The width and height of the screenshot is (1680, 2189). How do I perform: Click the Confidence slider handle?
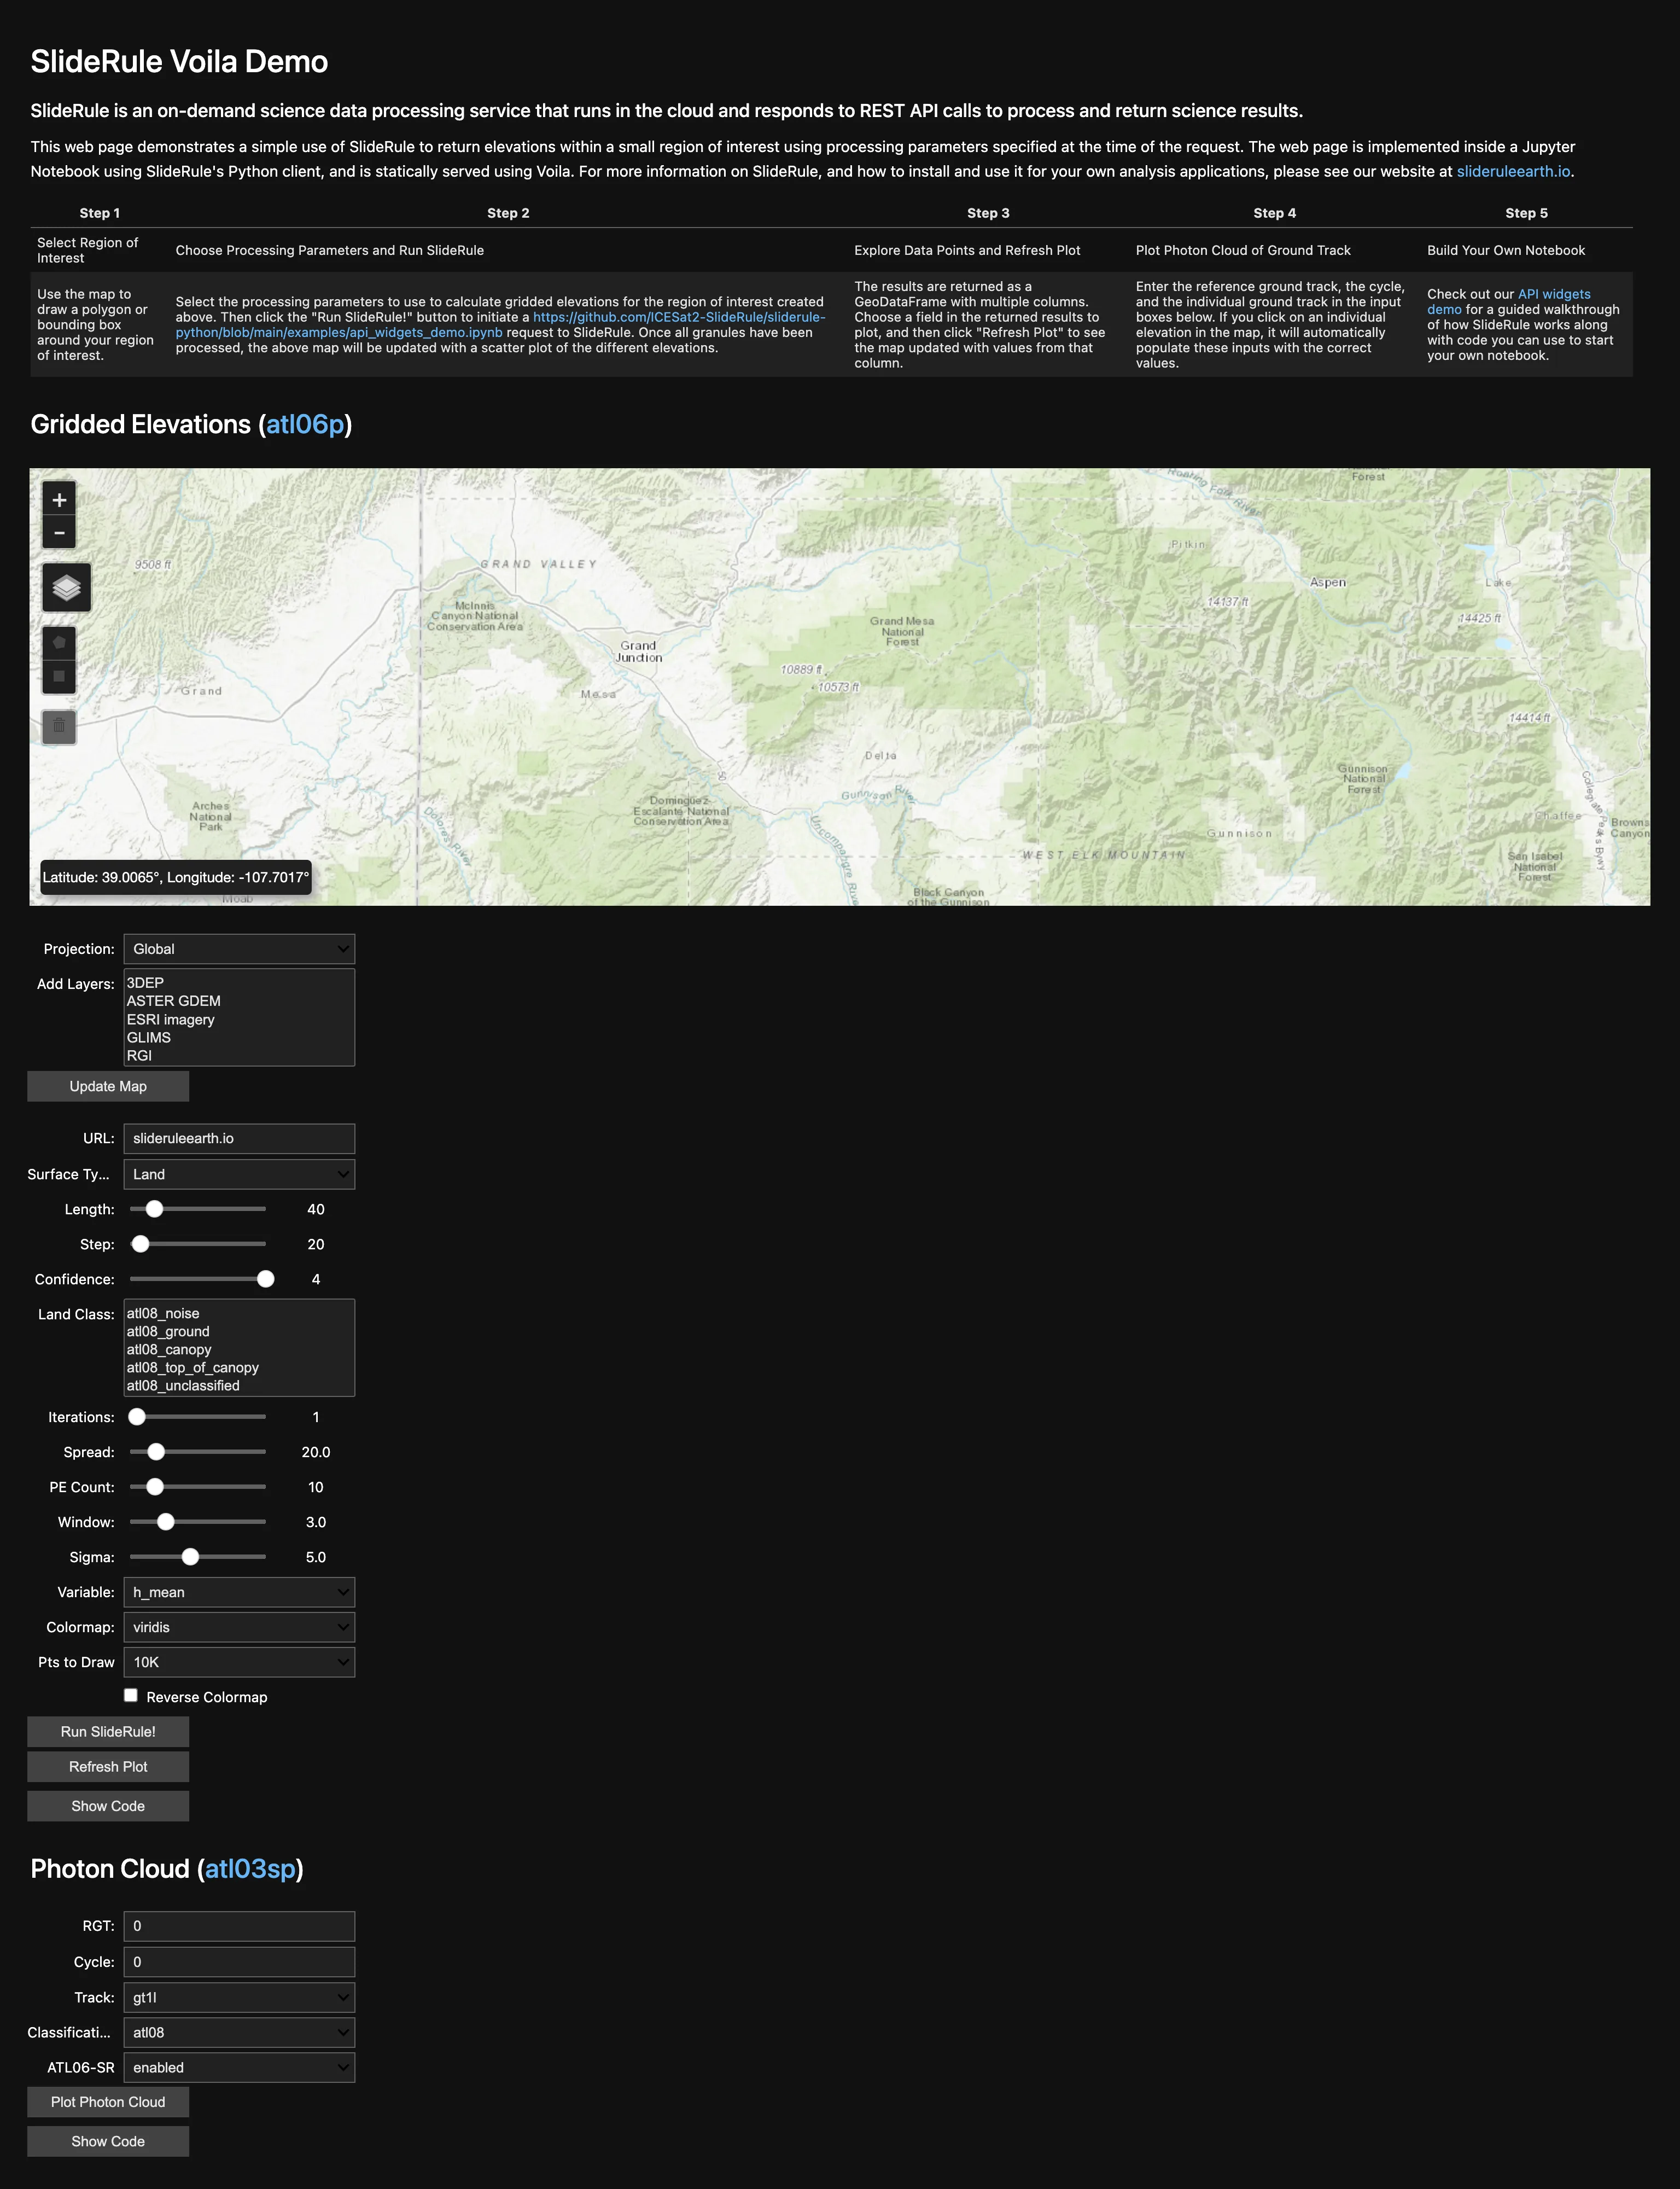[x=265, y=1279]
